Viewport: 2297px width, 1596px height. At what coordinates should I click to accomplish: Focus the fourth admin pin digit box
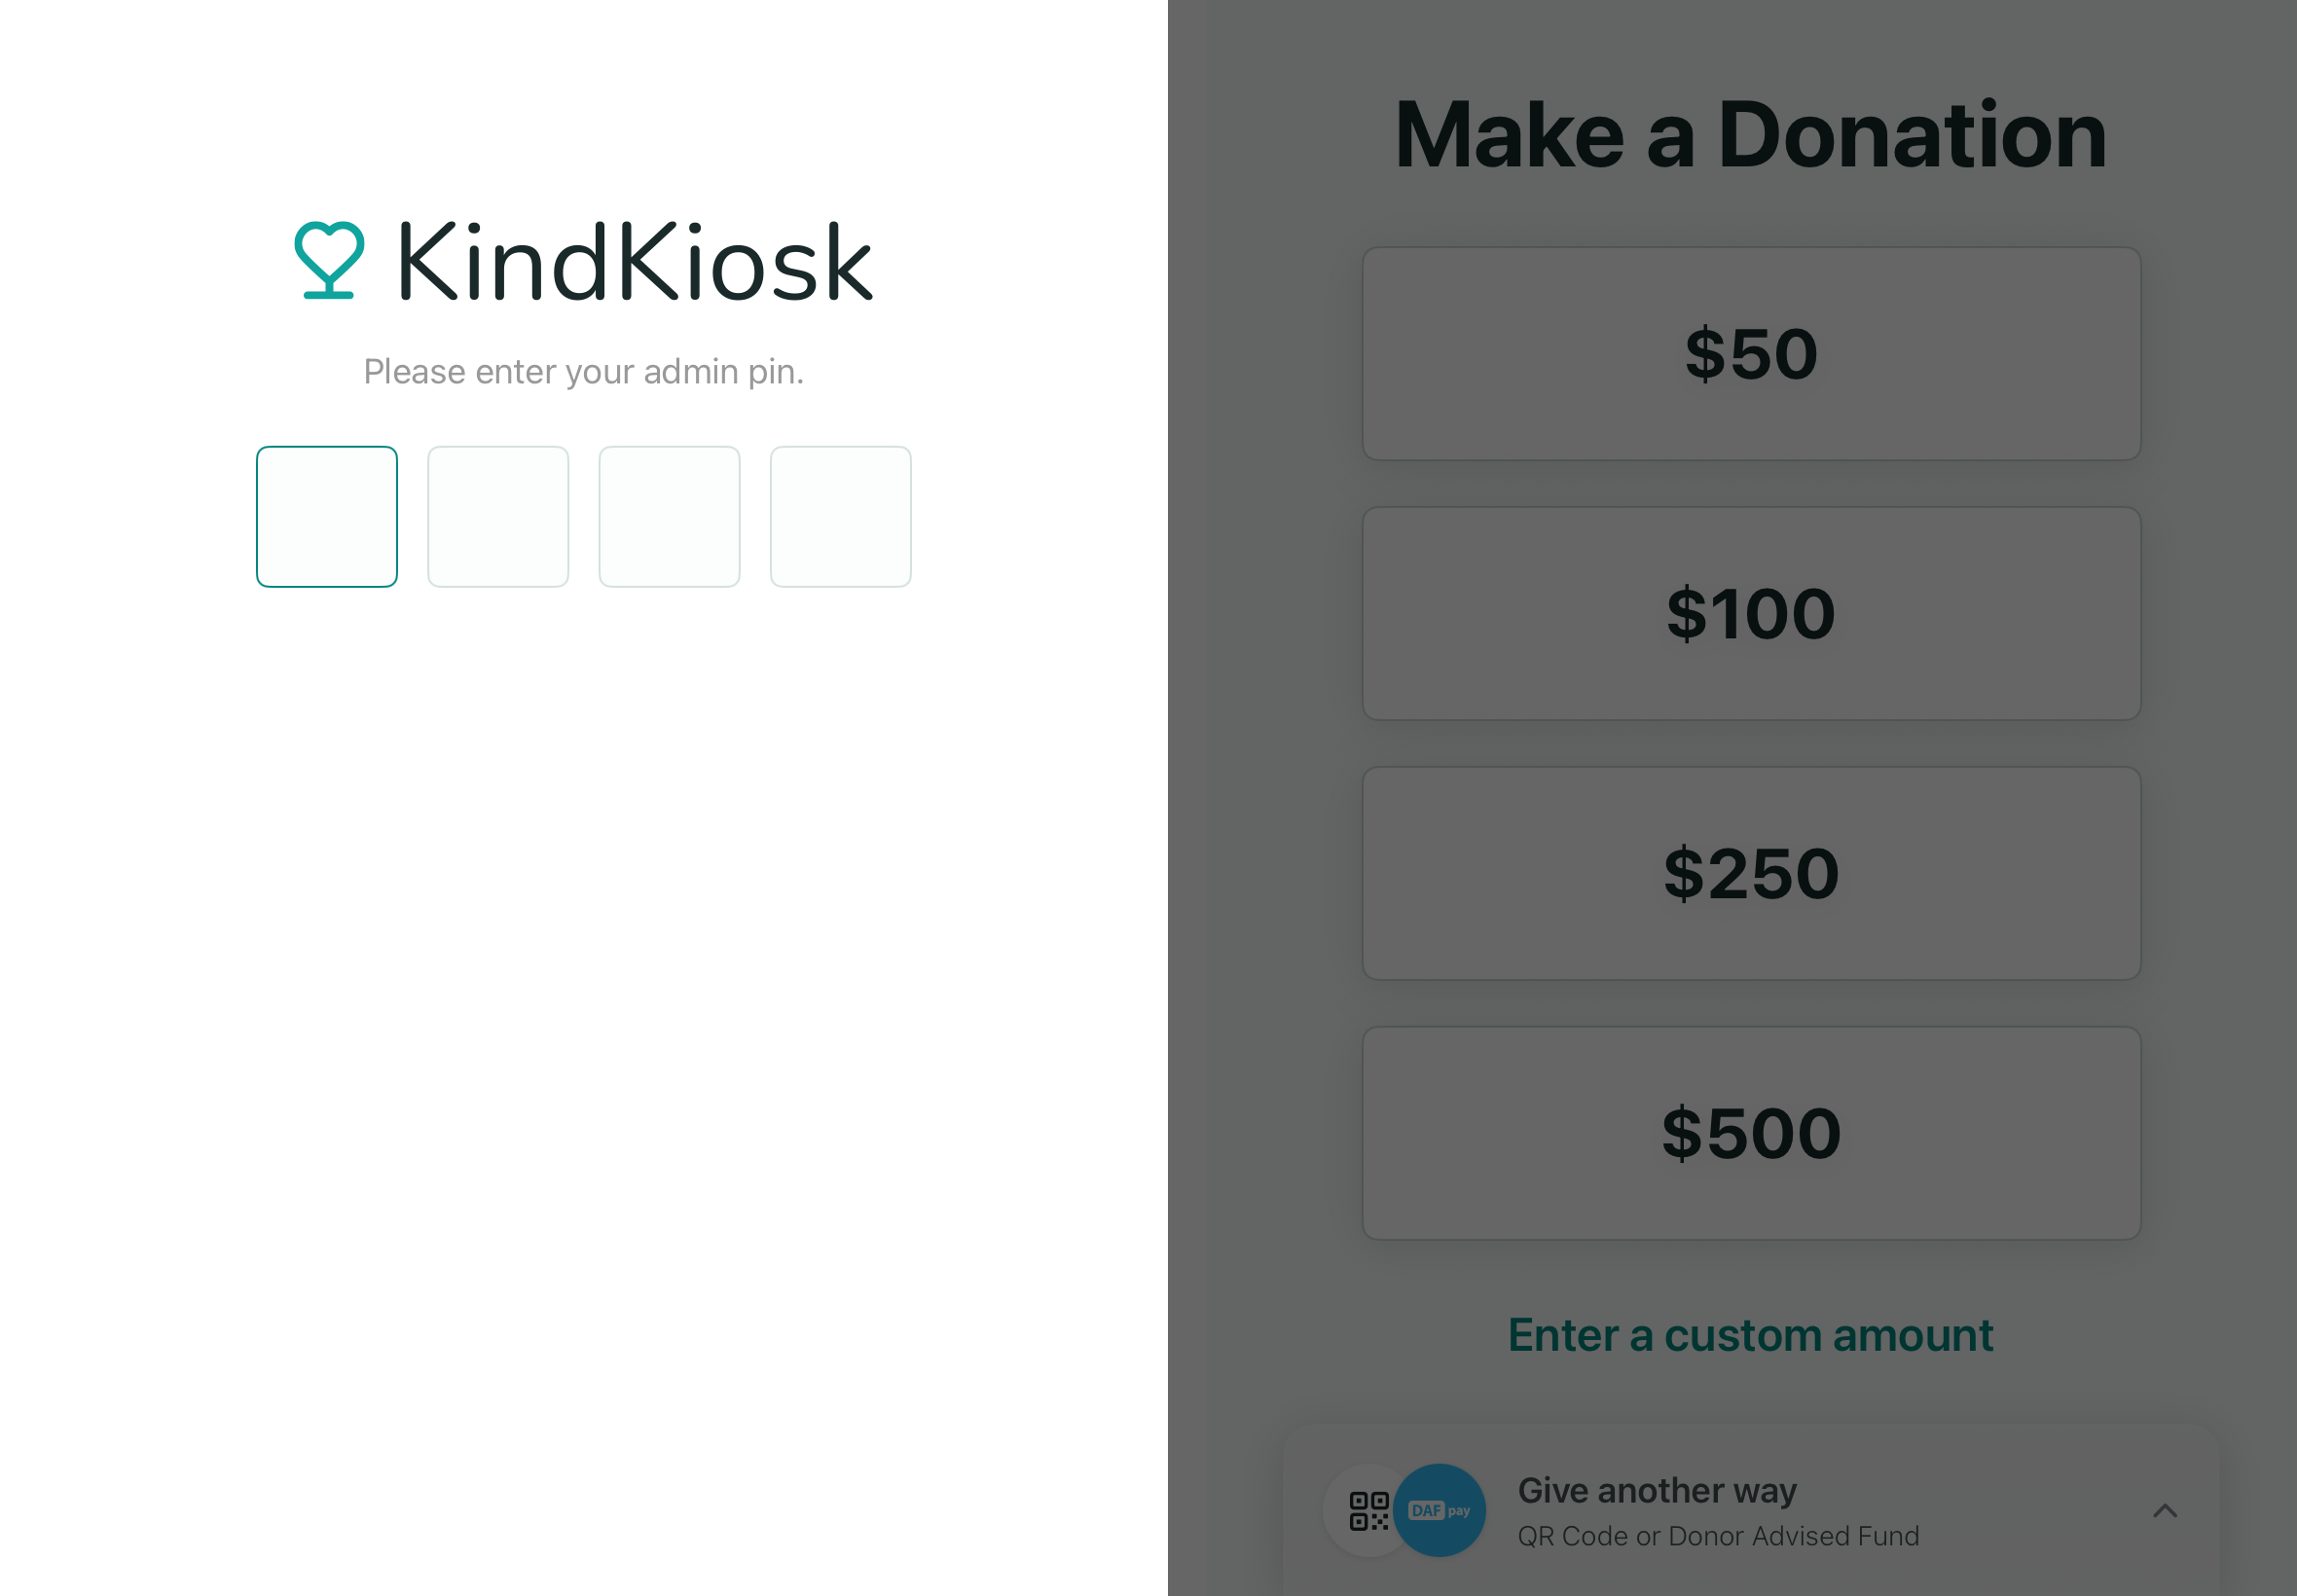(840, 516)
